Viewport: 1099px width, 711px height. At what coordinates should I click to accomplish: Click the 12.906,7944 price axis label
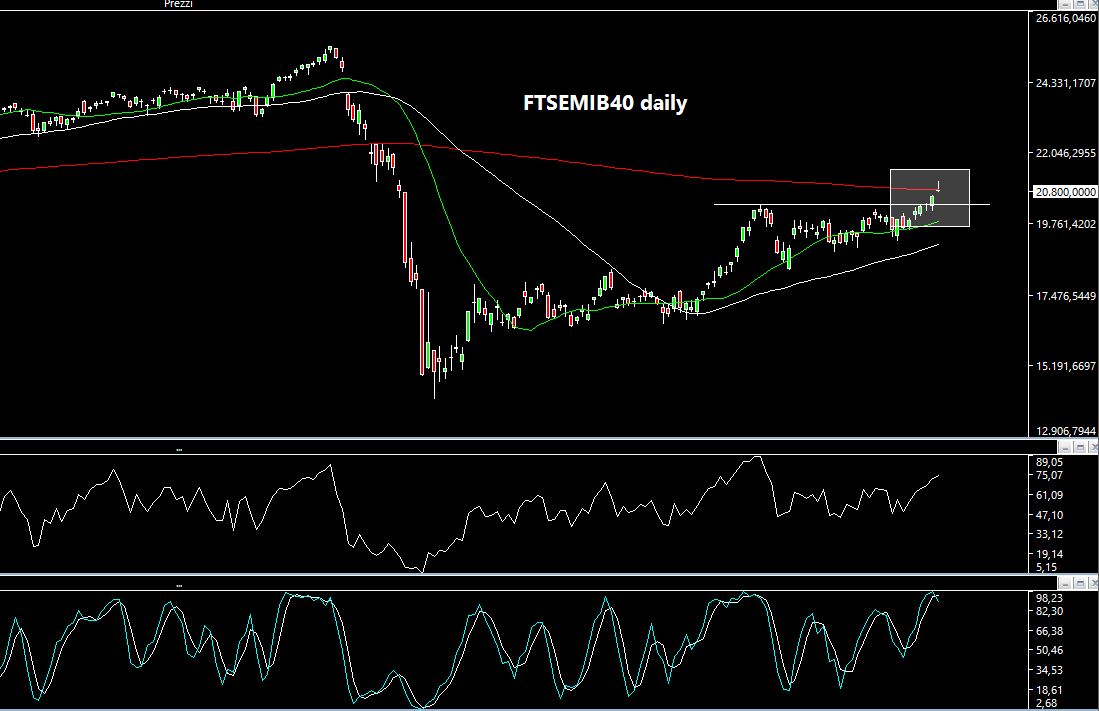1065,431
